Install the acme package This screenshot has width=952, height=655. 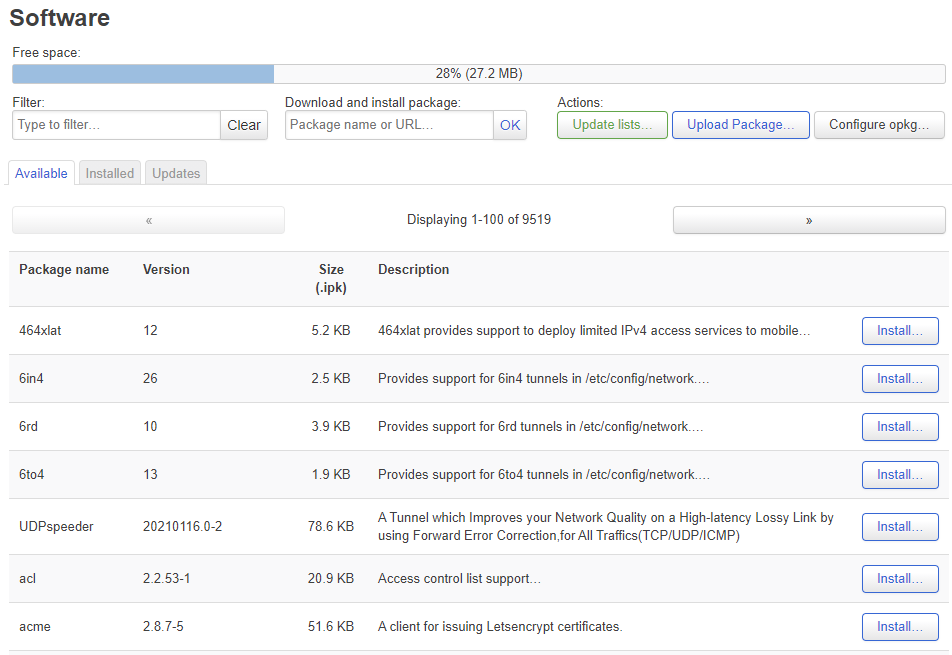click(899, 627)
